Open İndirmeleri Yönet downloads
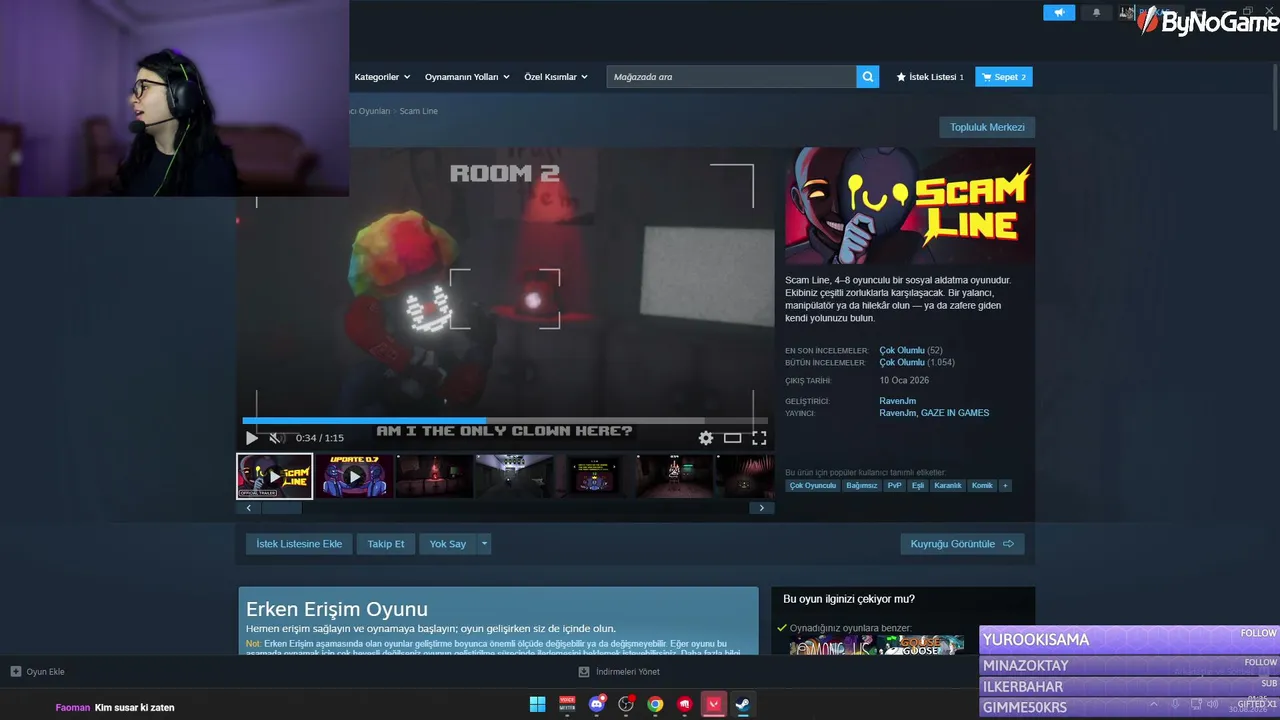Screen dimensions: 1280x720 coord(619,672)
